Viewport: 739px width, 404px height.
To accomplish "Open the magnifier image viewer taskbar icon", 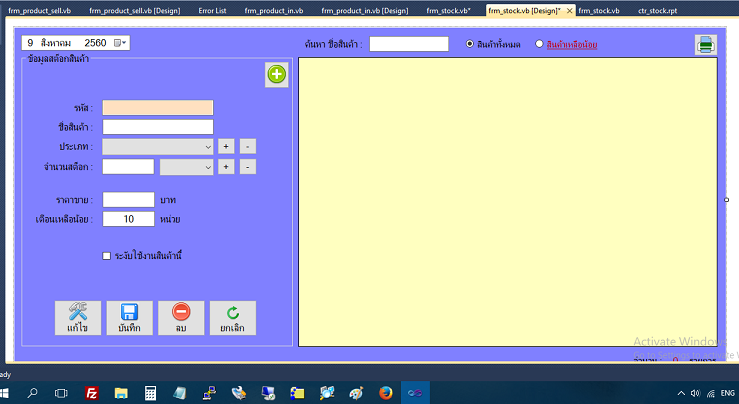I will 327,393.
